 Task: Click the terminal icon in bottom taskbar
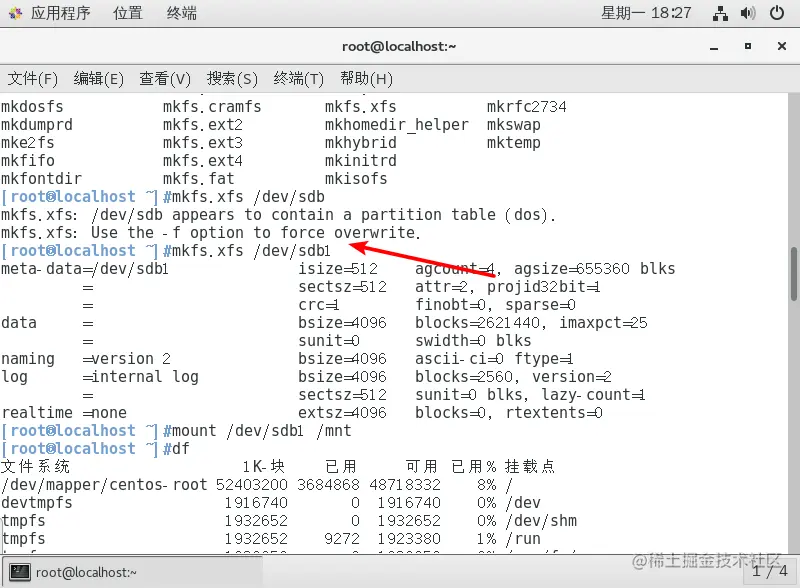point(20,572)
